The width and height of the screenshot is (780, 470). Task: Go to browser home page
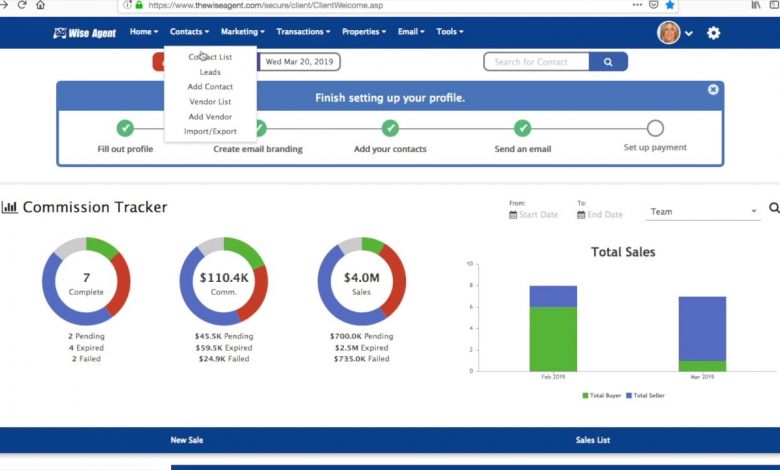tap(40, 5)
